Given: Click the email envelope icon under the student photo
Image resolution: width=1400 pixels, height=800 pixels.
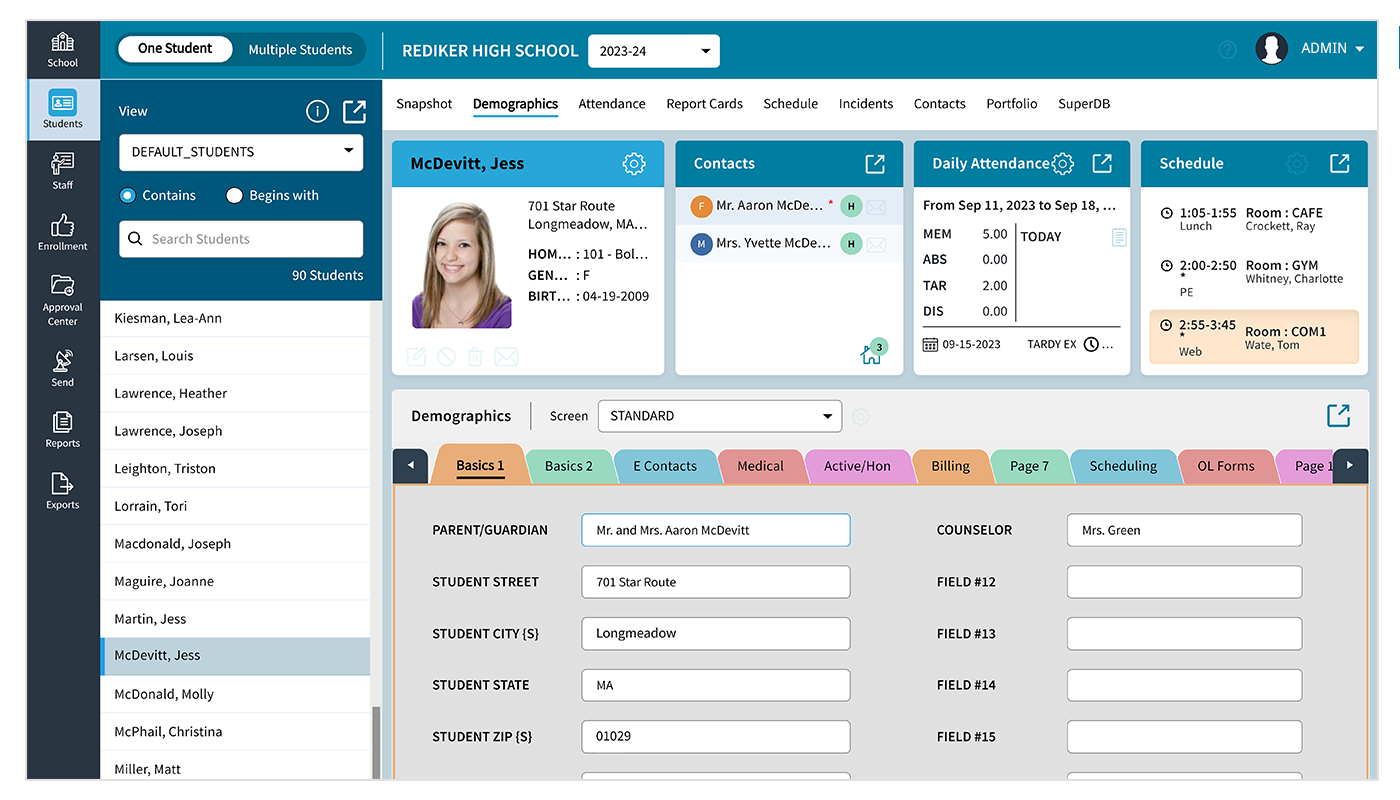Looking at the screenshot, I should tap(504, 356).
